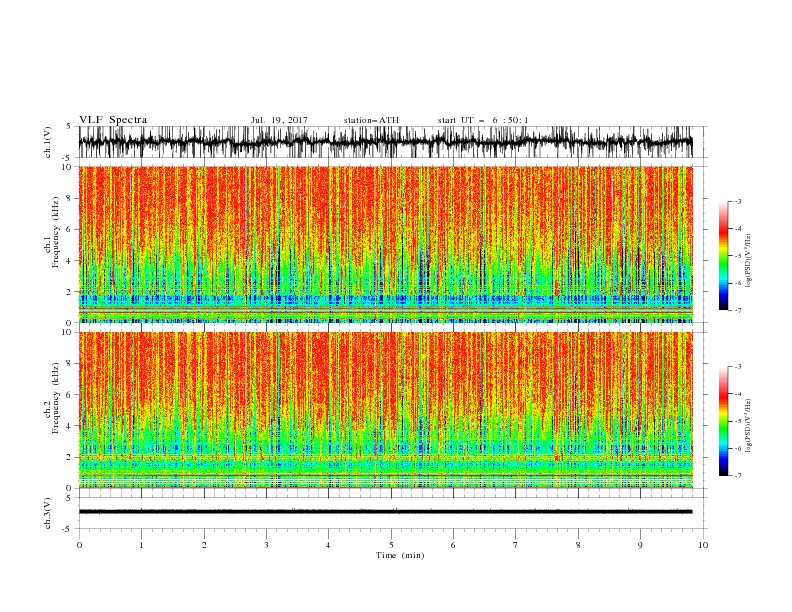This screenshot has height=612, width=792.
Task: Click the "-4" tick on ch.2 colorbar
Action: 738,394
